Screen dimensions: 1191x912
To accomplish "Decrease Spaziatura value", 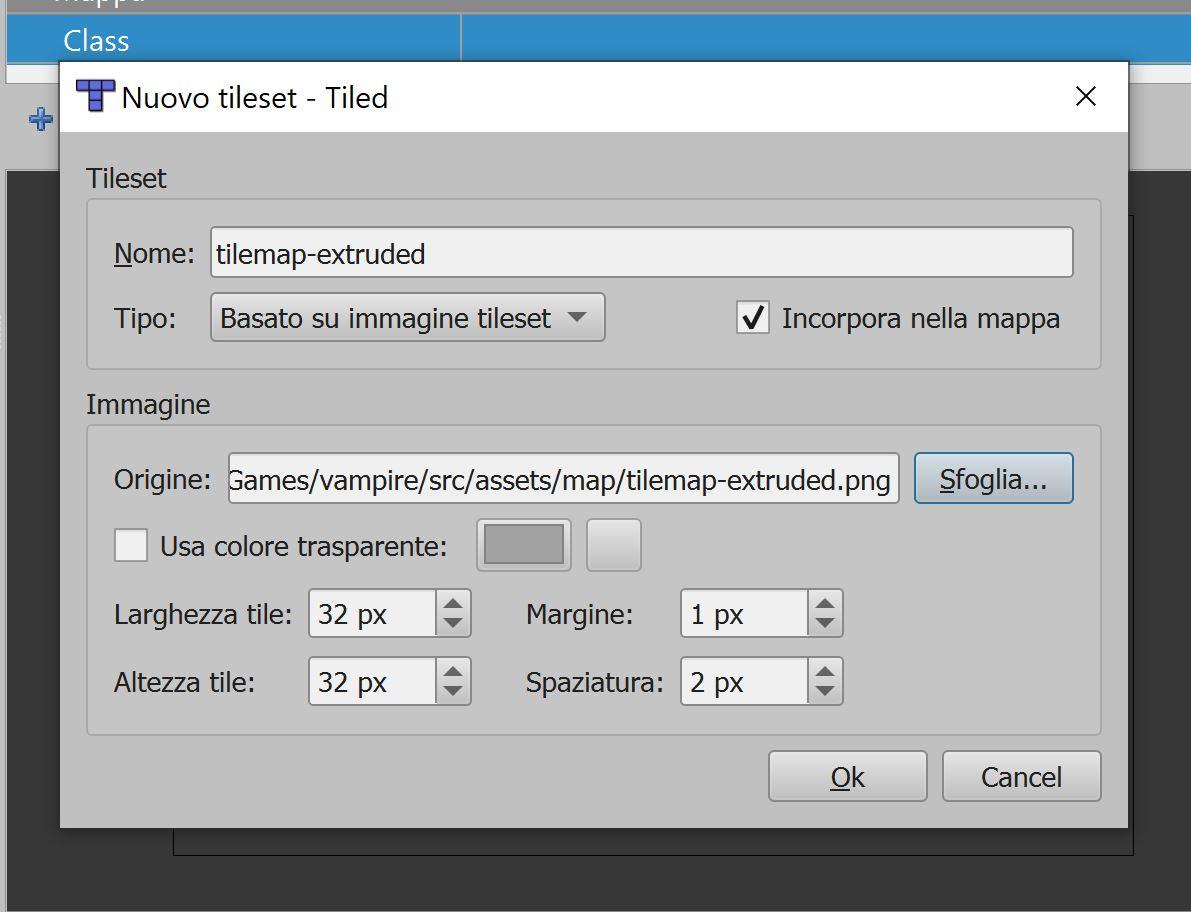I will 825,692.
